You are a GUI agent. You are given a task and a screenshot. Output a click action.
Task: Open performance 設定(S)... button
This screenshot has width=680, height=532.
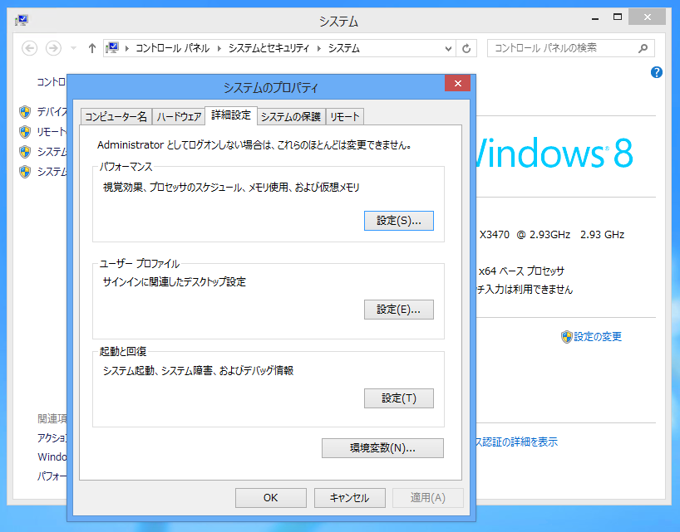click(399, 221)
